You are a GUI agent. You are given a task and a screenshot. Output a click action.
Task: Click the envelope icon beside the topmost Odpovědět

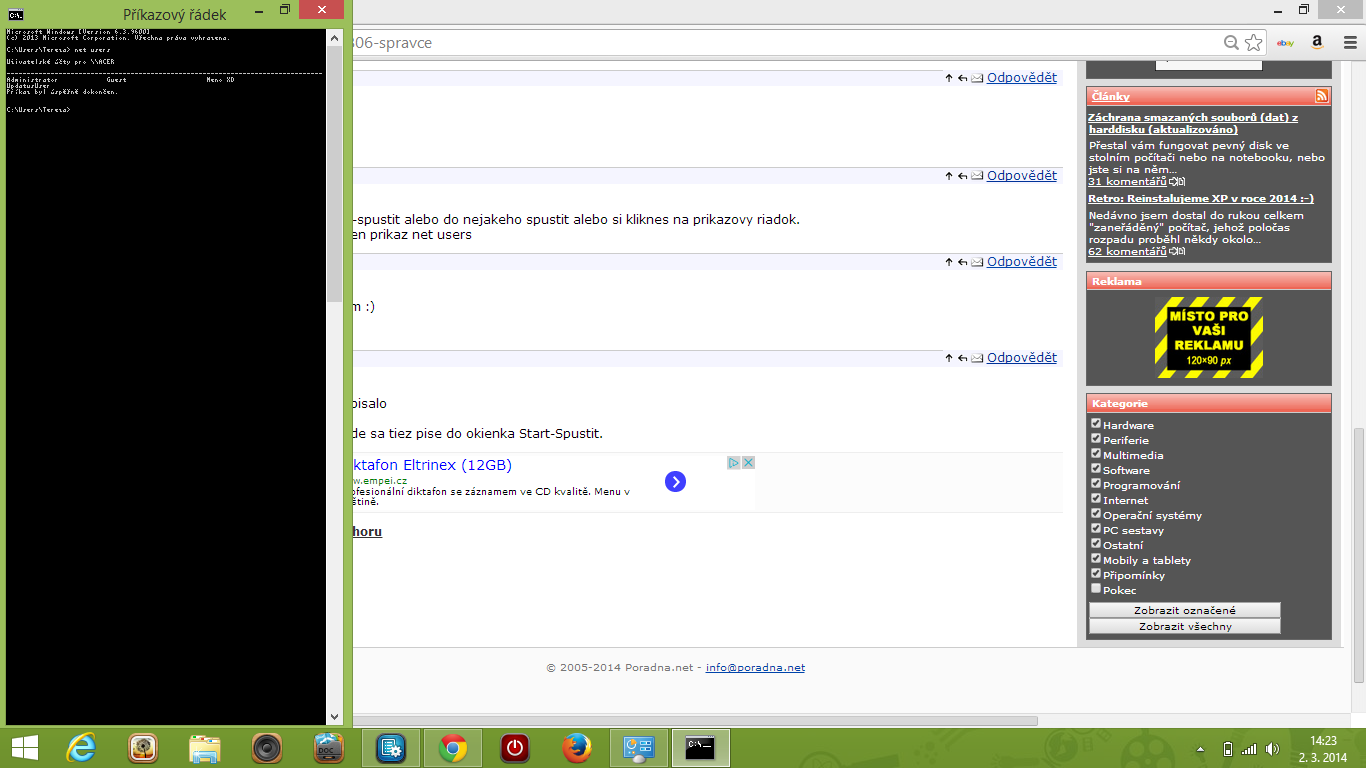tap(977, 78)
